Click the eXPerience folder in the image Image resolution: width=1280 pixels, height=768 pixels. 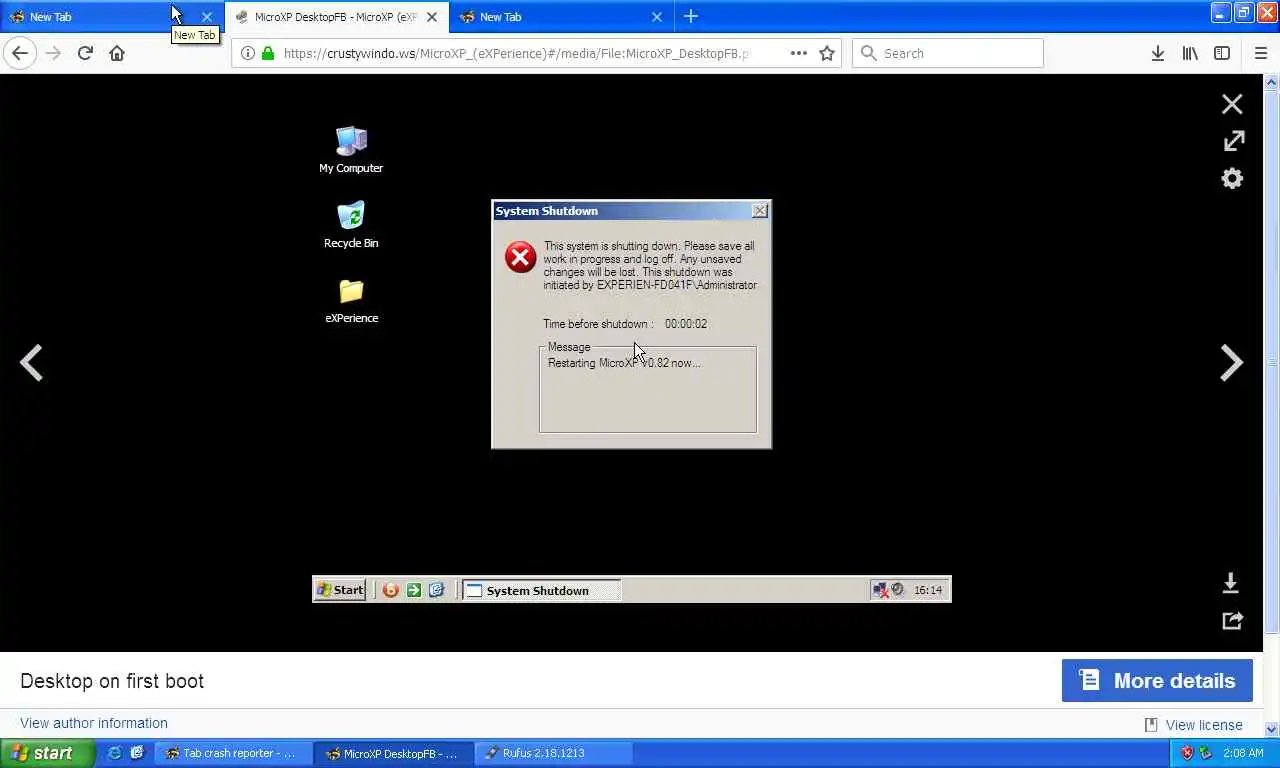click(351, 300)
